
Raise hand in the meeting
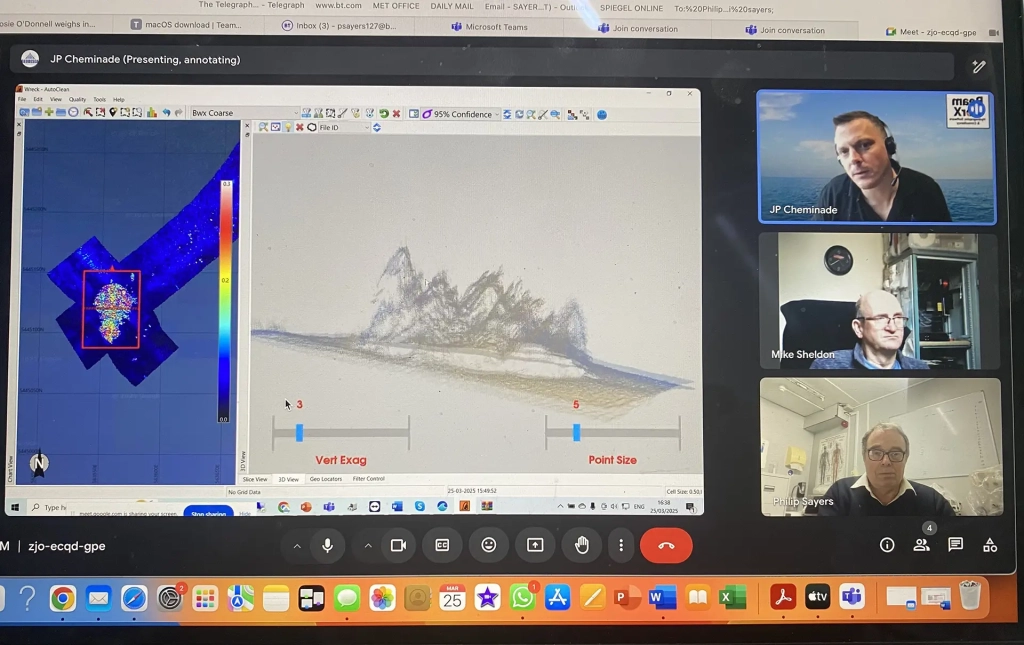coord(582,545)
